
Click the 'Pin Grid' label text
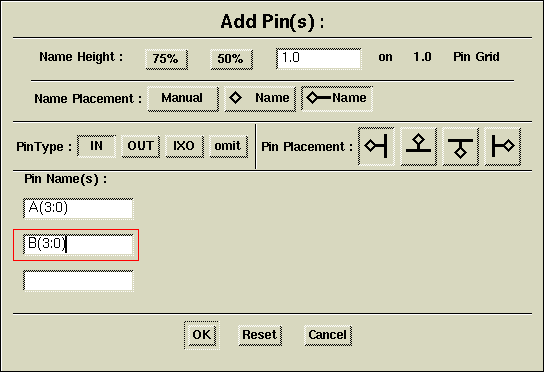(x=476, y=57)
